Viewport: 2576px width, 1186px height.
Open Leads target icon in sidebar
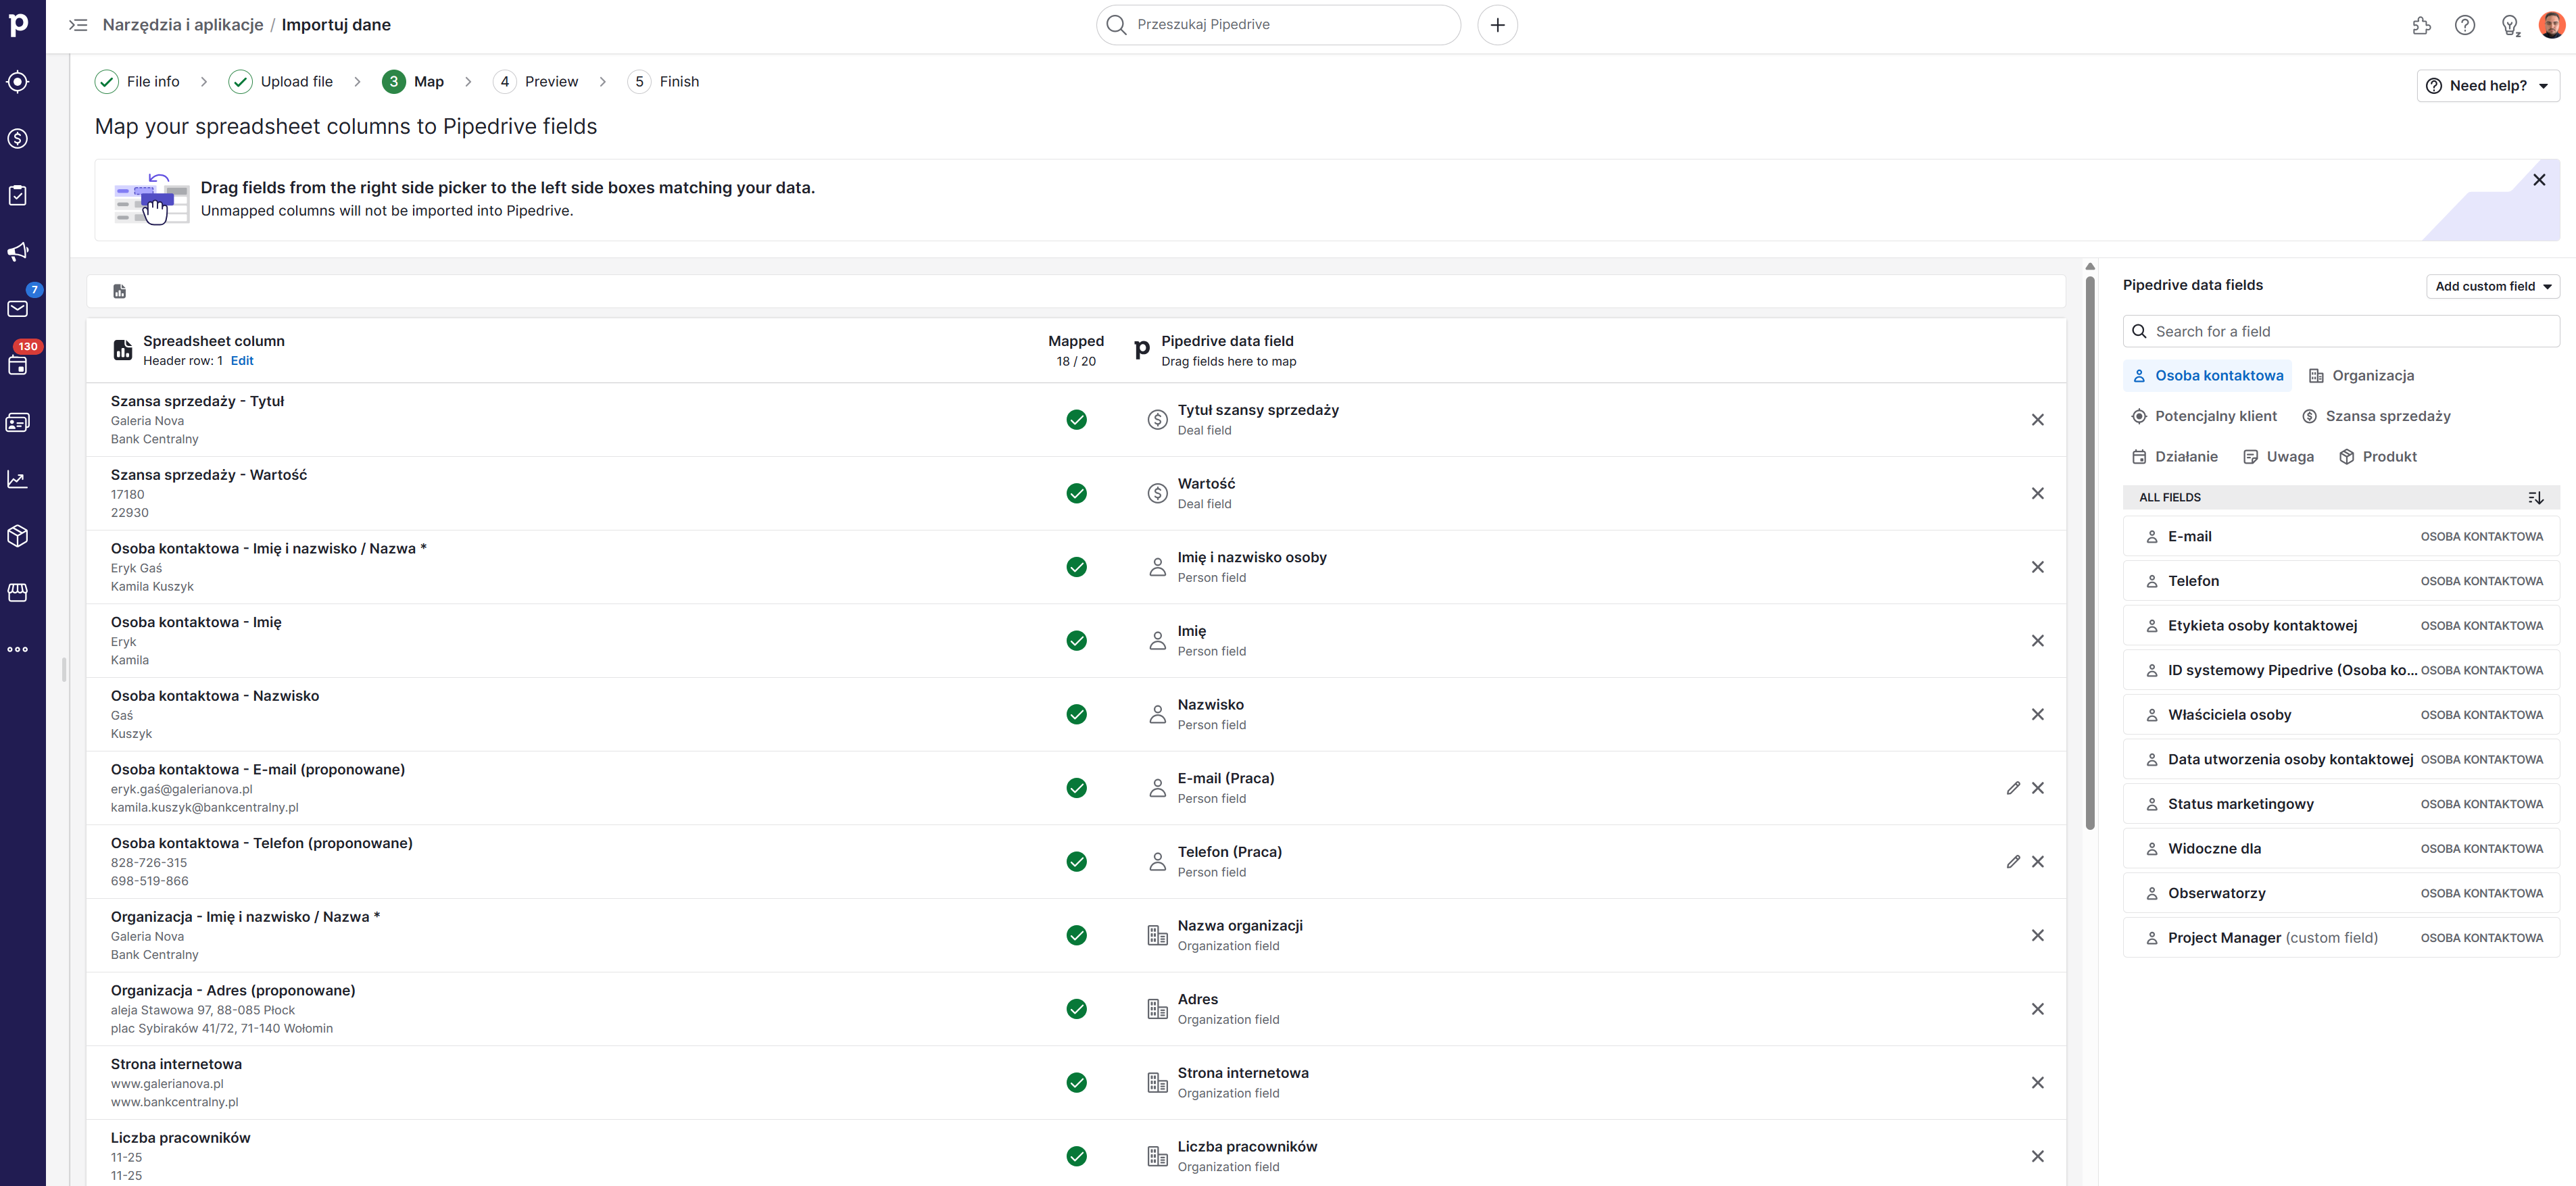pyautogui.click(x=18, y=82)
